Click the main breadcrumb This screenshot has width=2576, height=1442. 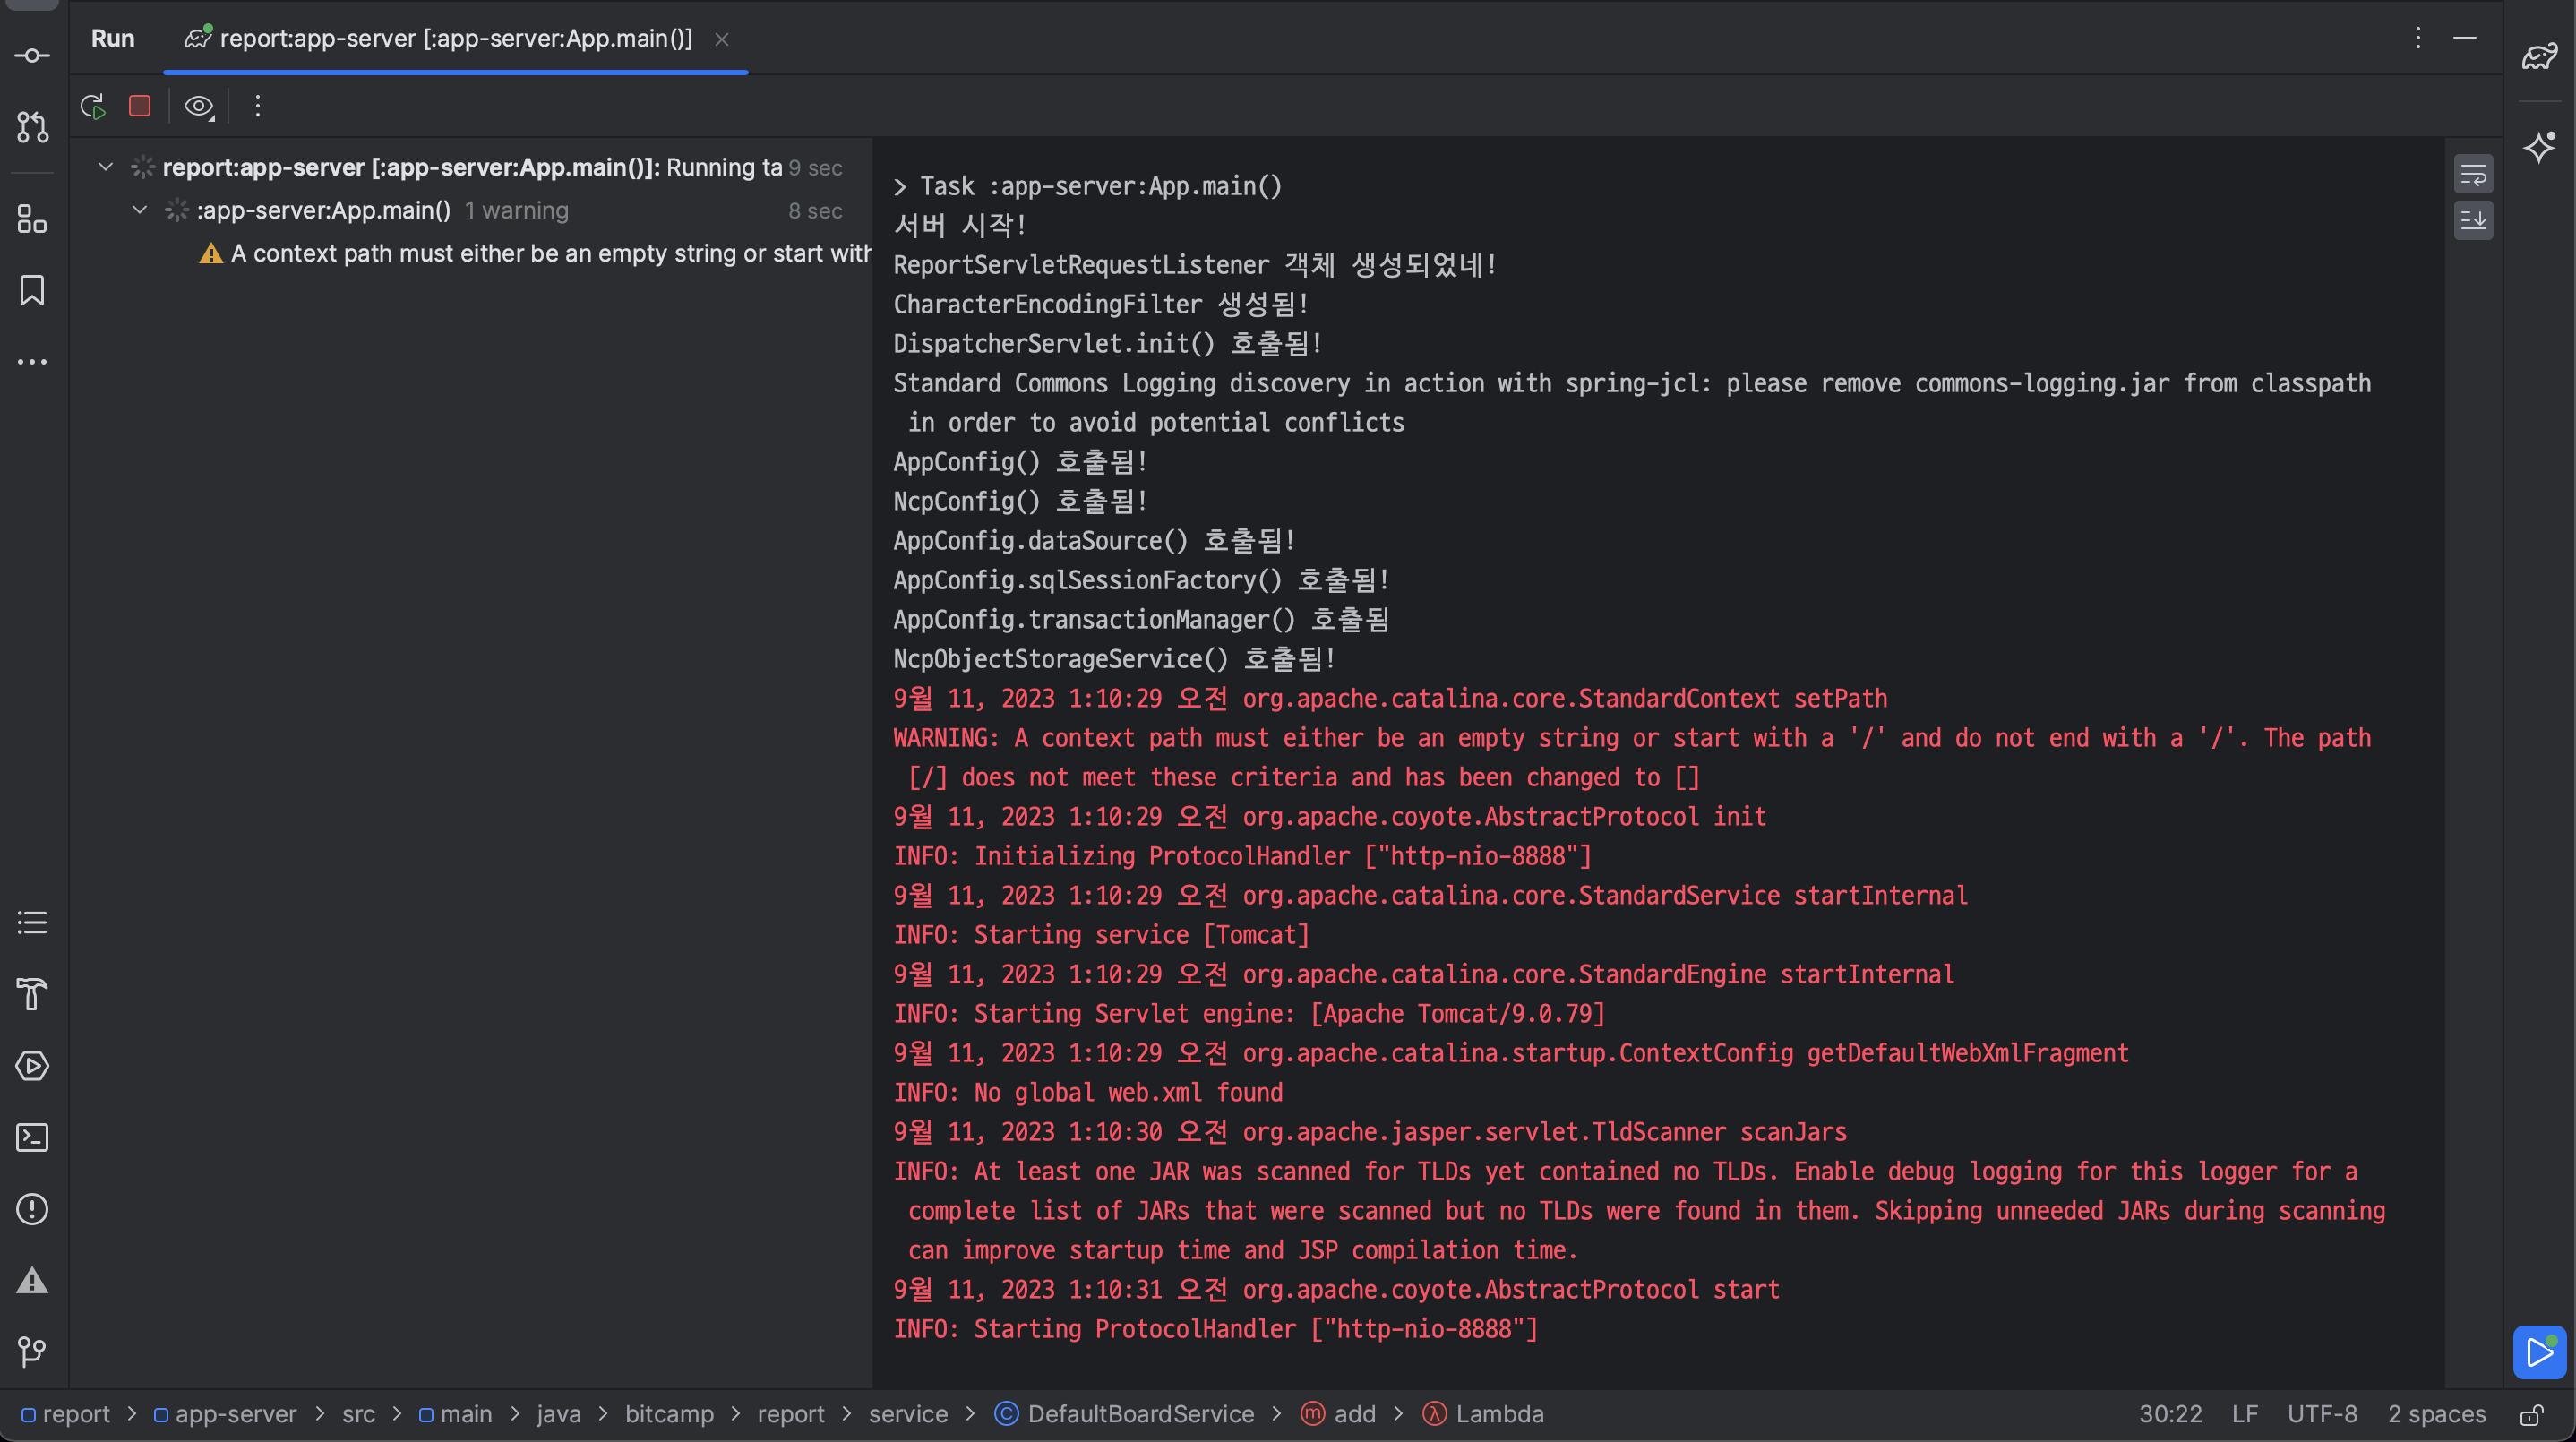click(455, 1414)
